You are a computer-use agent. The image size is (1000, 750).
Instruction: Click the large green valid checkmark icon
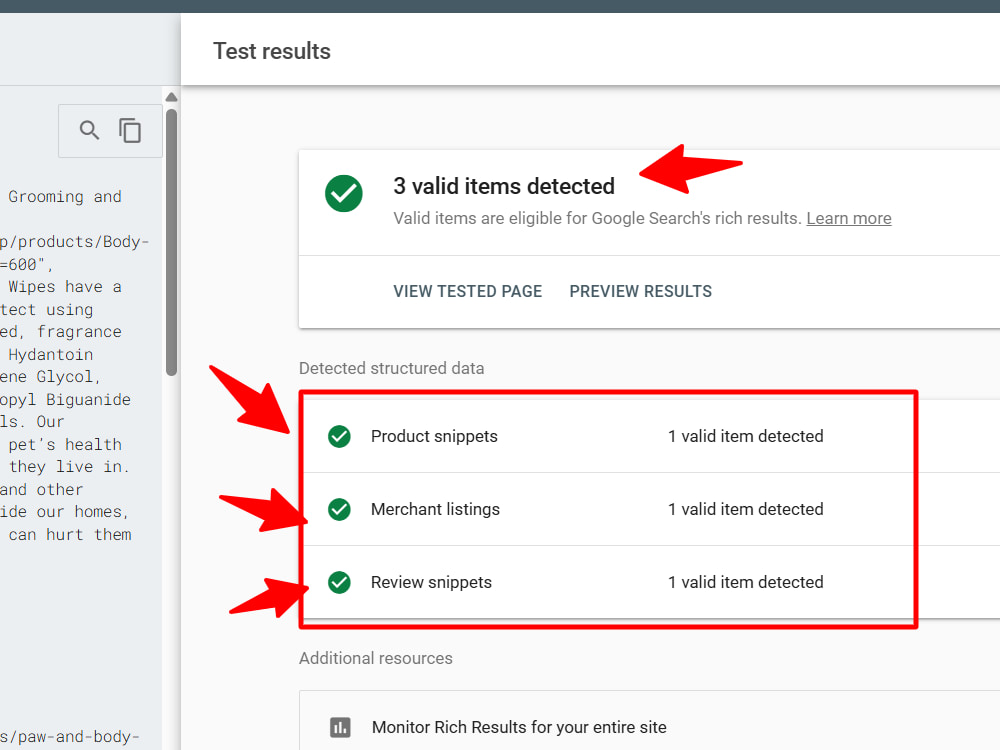click(x=344, y=193)
